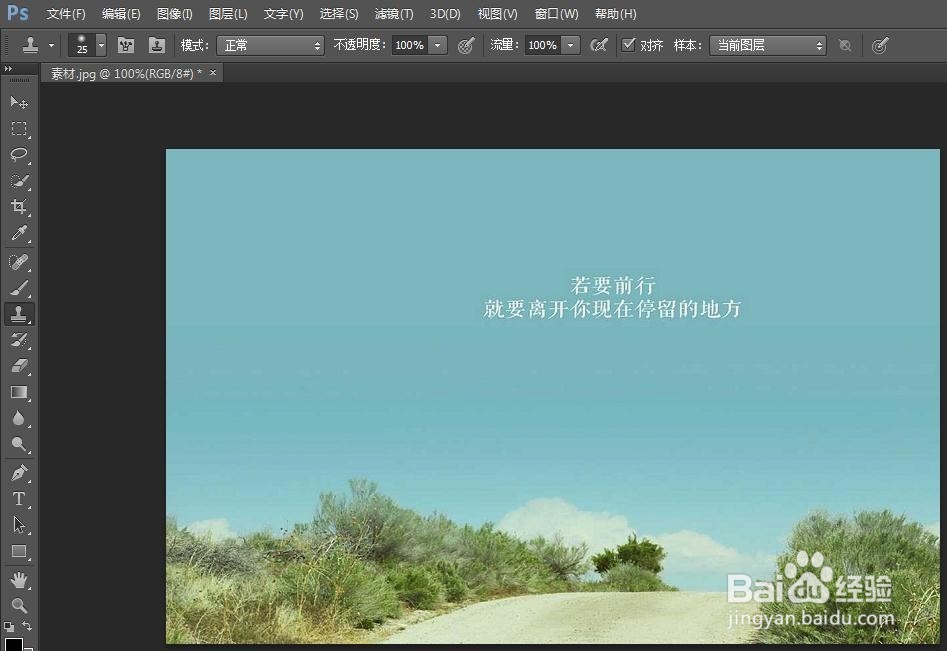This screenshot has height=651, width=947.
Task: Activate the Gradient tool
Action: click(19, 392)
